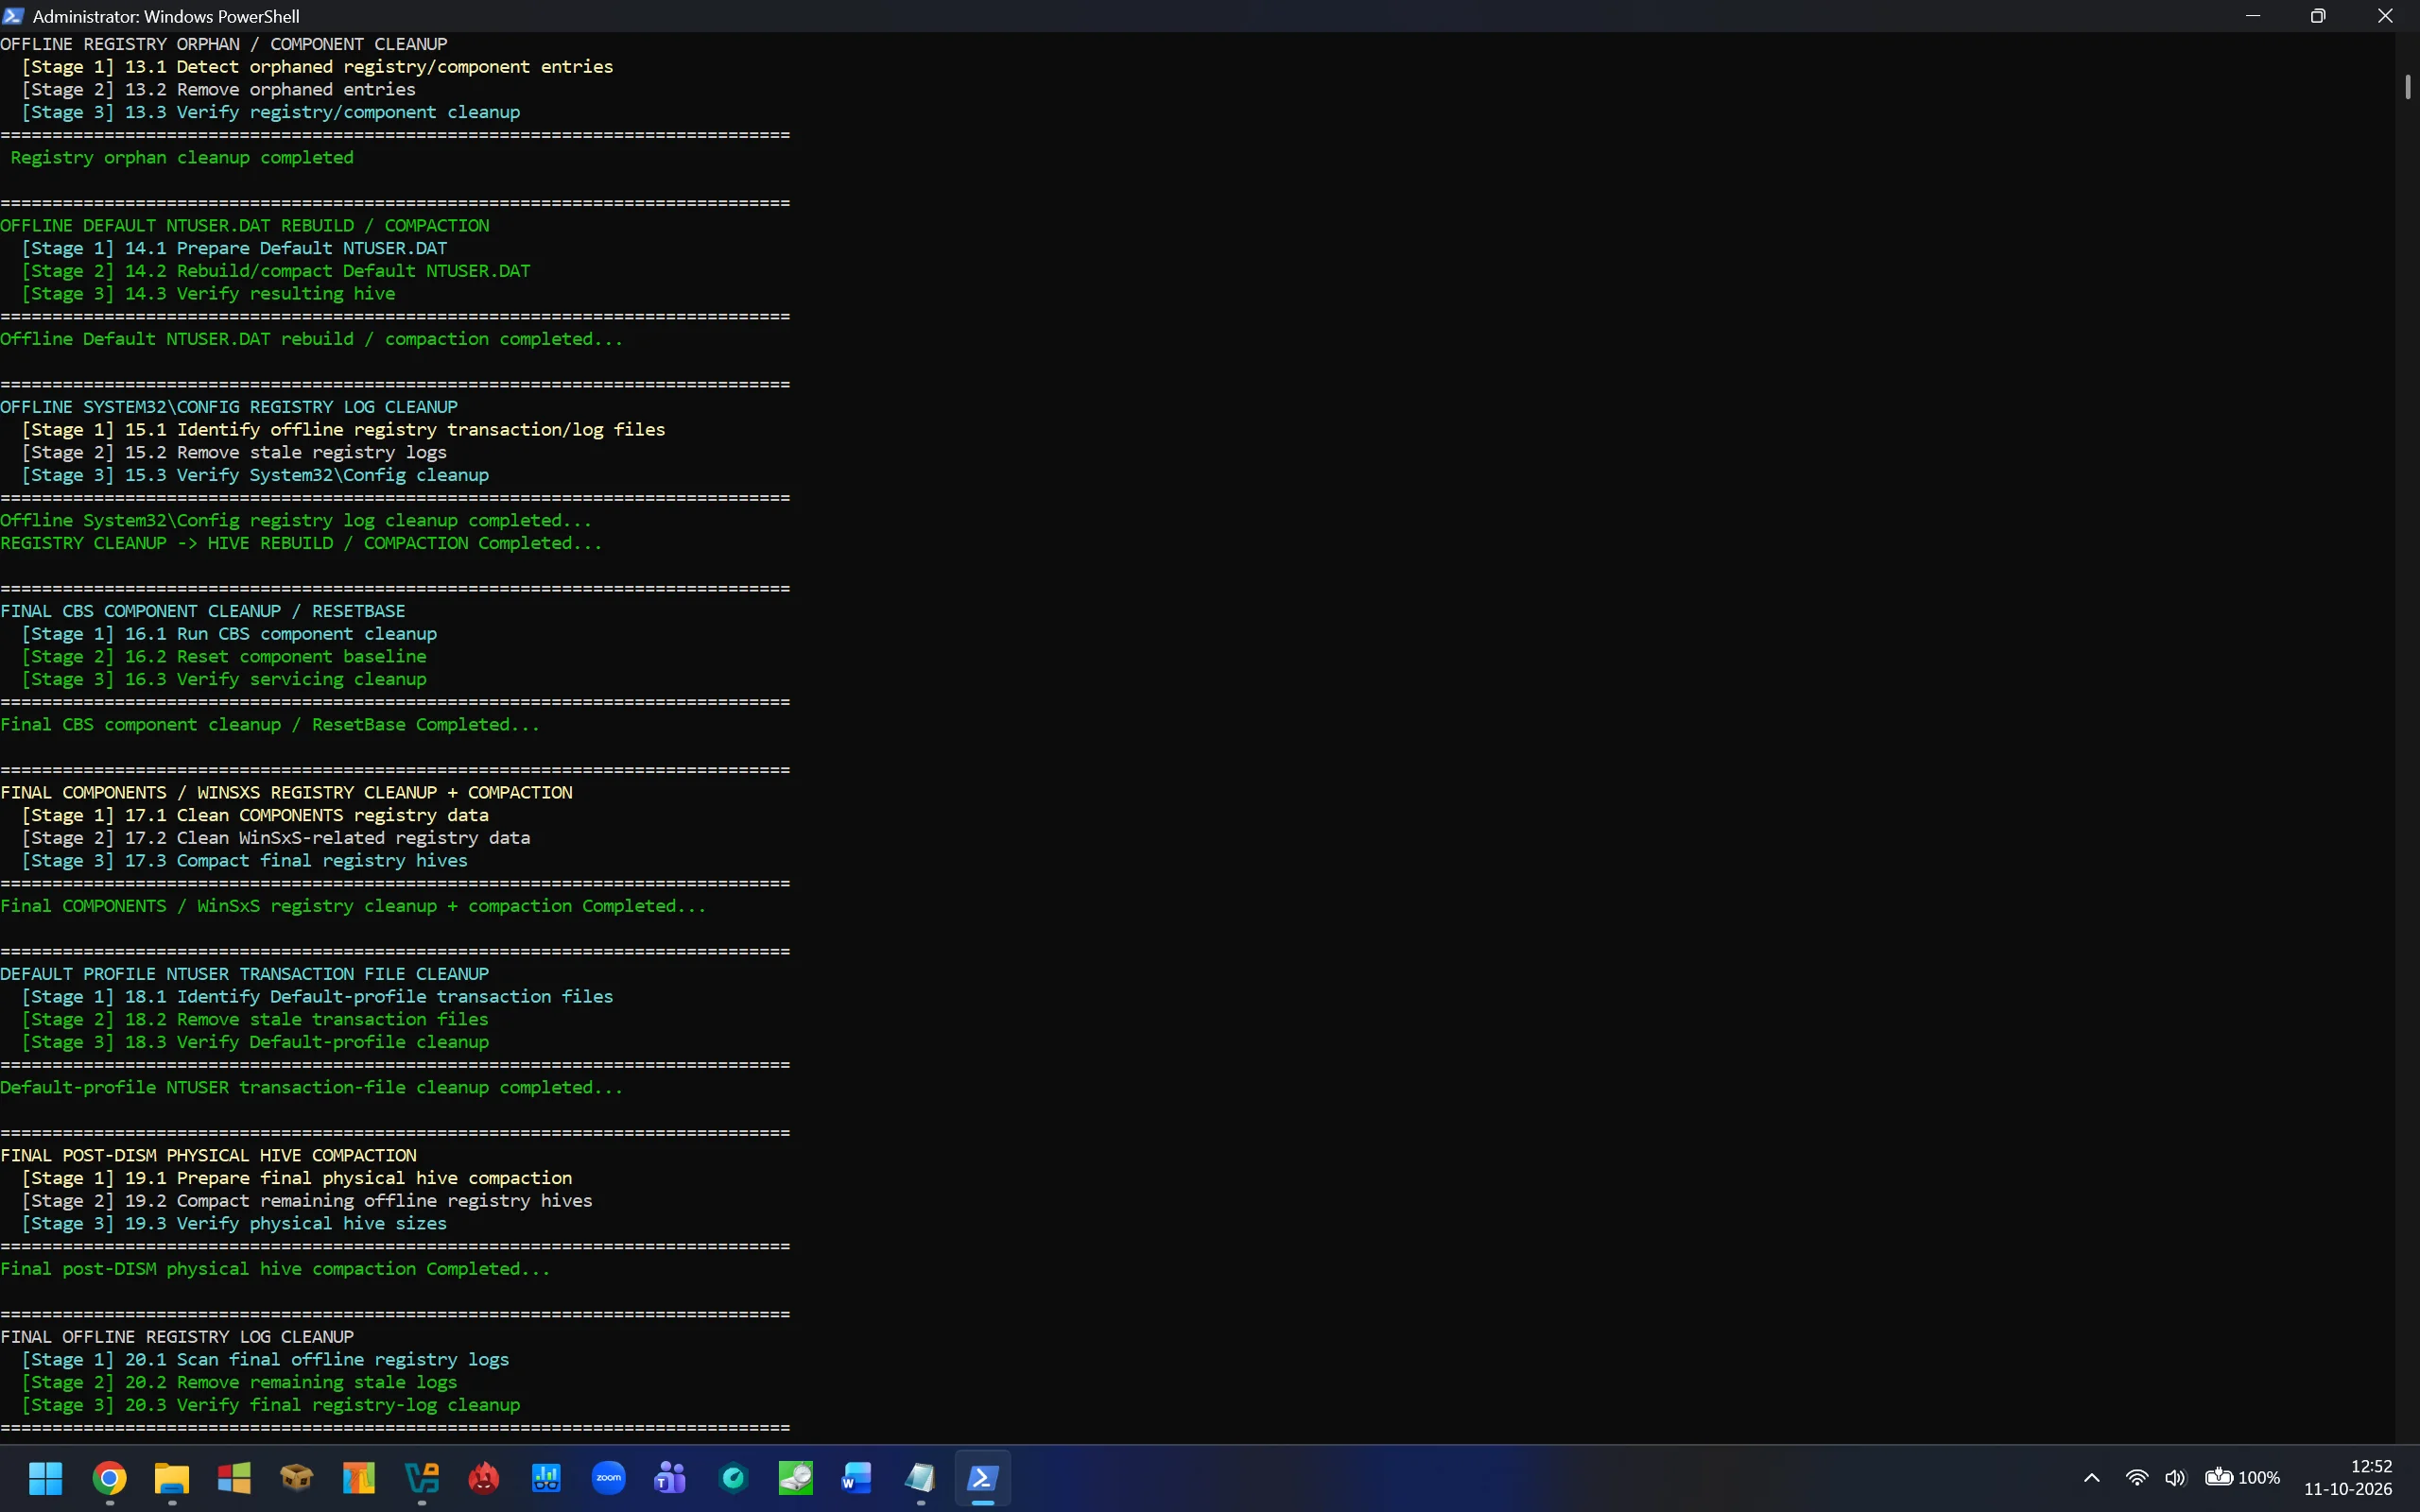Launch the red AnTuTu flame icon app
This screenshot has width=2420, height=1512.
click(484, 1477)
